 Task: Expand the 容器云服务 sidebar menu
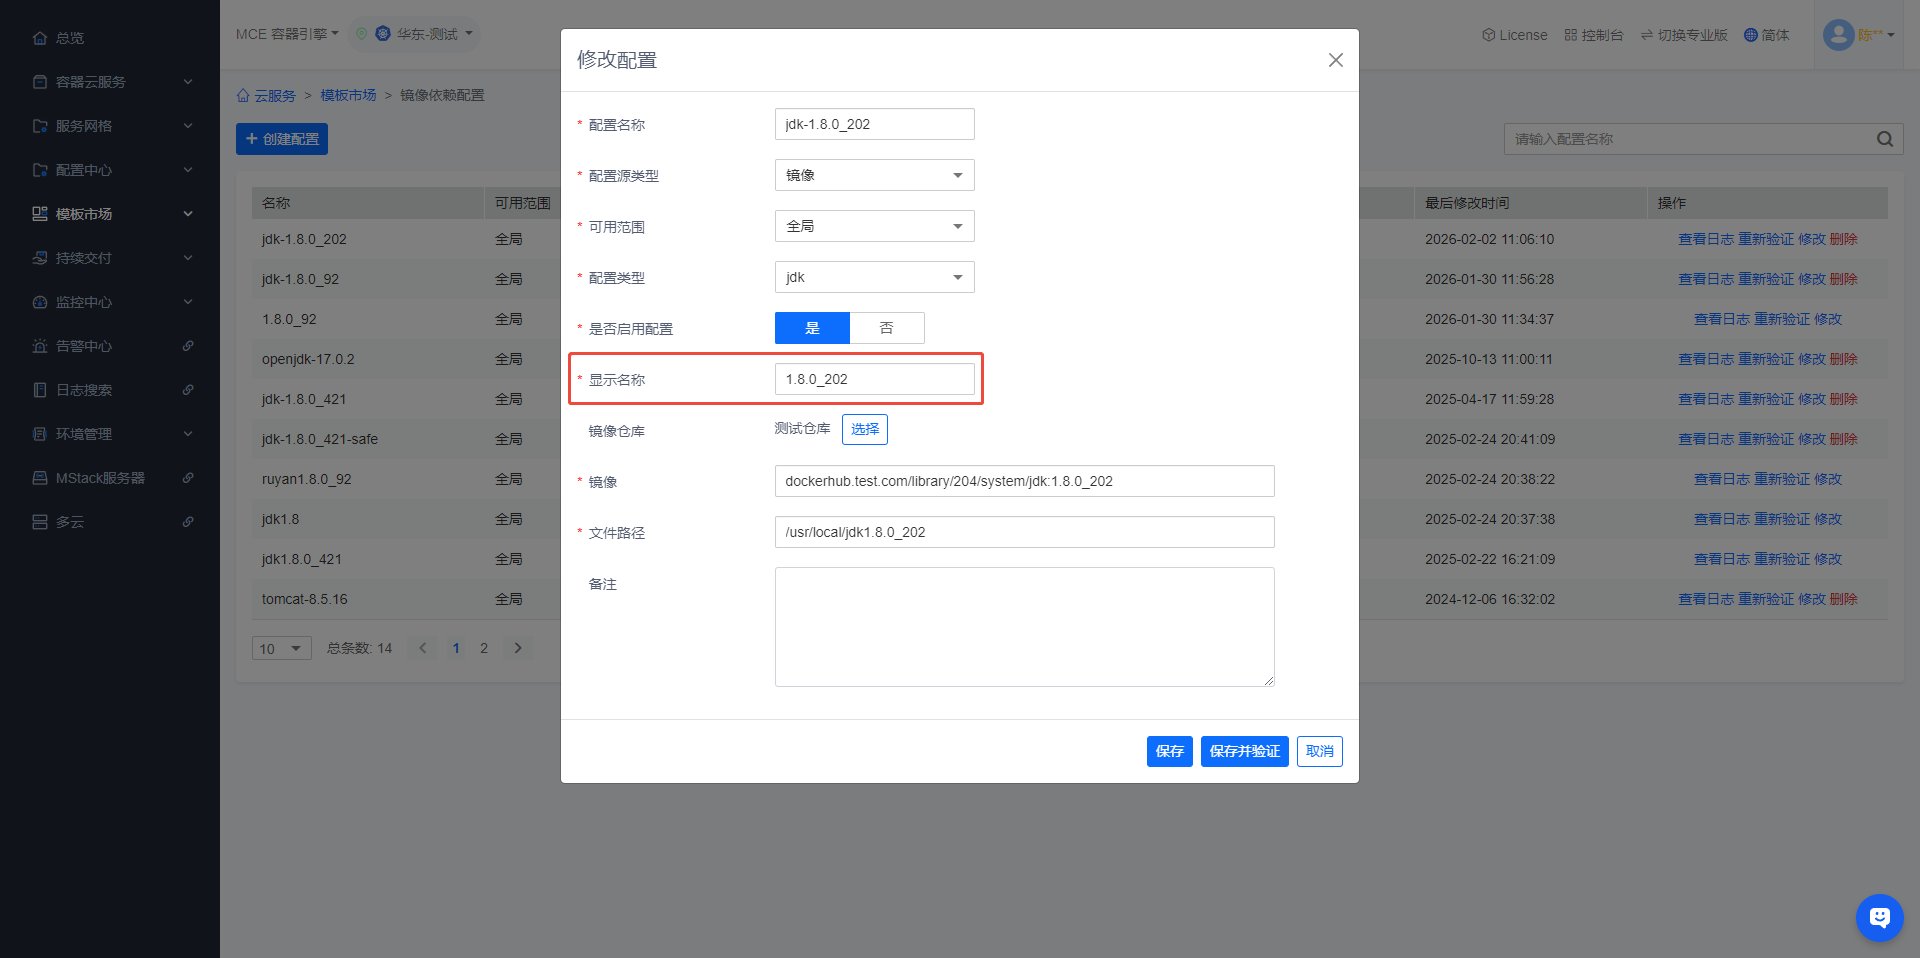110,82
